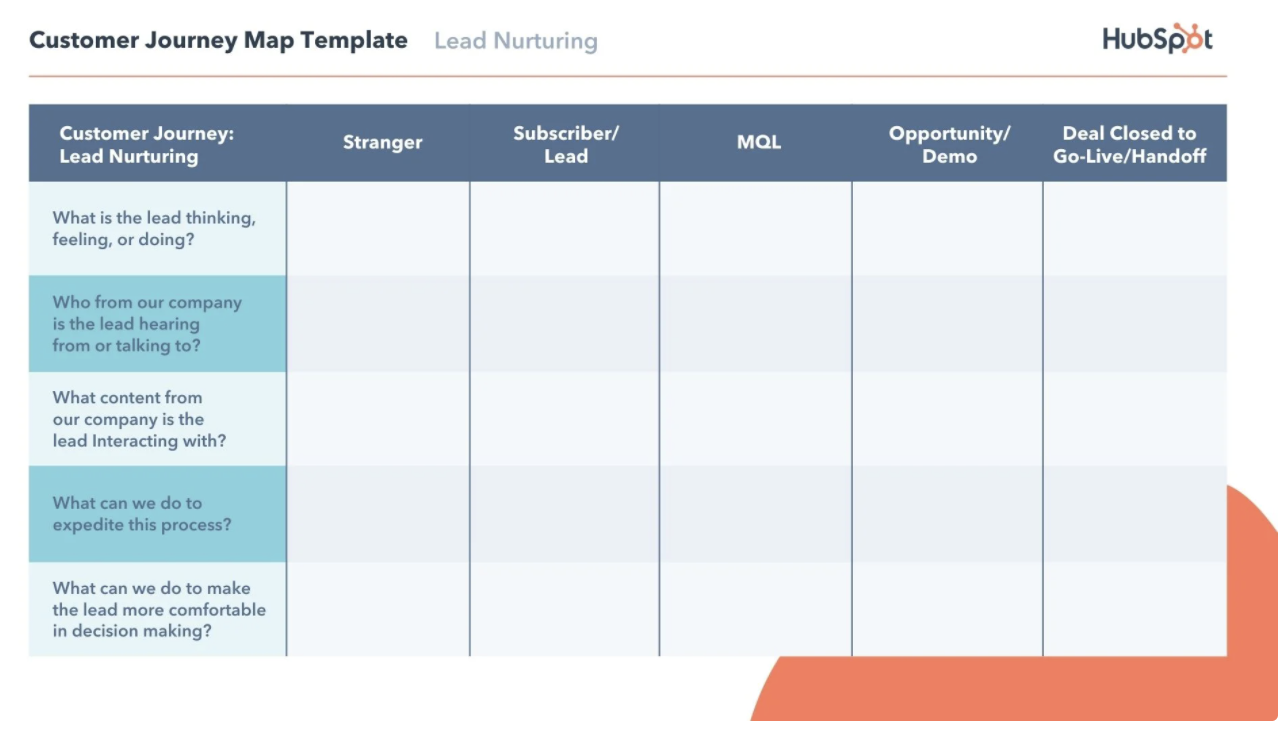
Task: Click the MQL cell in the expedite row
Action: [x=756, y=514]
